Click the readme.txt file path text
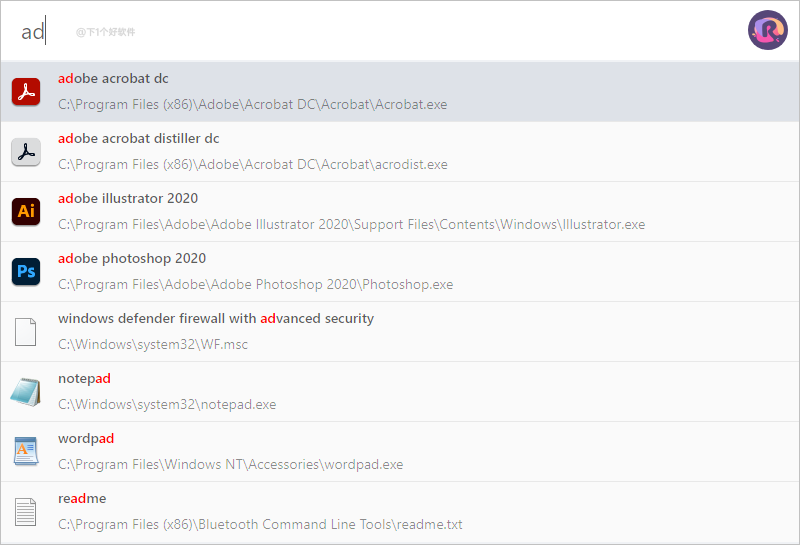Viewport: 800px width, 545px height. (260, 524)
